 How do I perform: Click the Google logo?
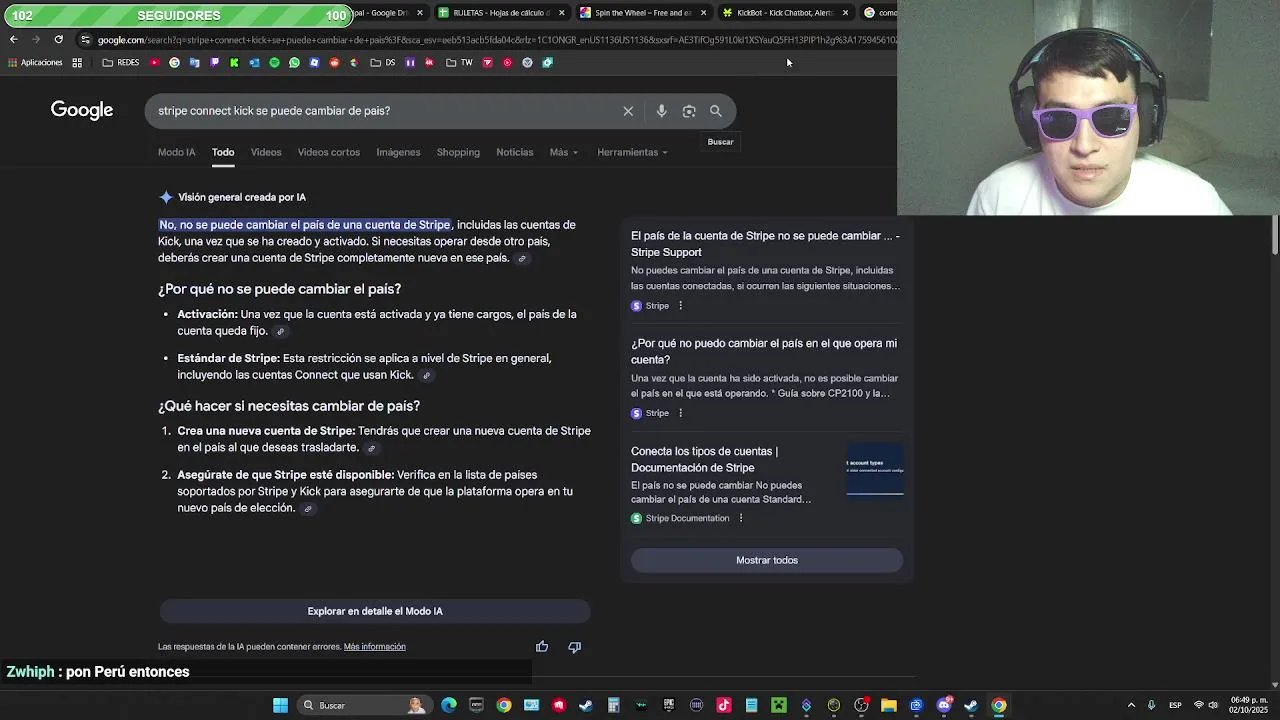pos(82,110)
